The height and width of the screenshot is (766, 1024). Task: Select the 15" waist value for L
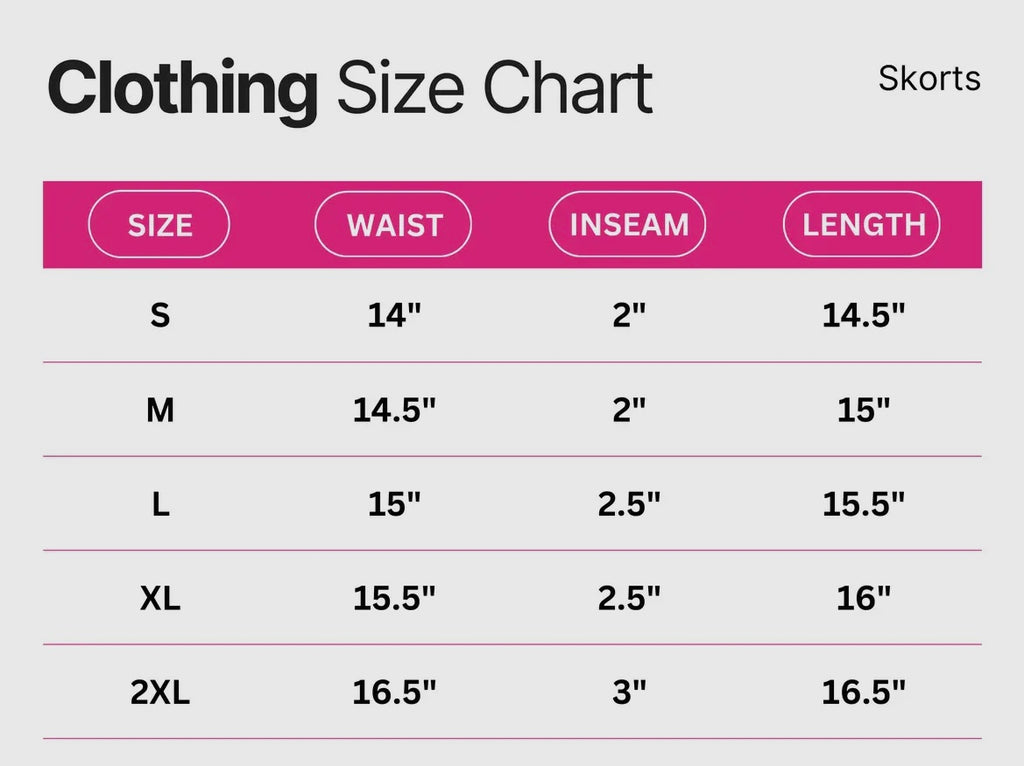[394, 504]
